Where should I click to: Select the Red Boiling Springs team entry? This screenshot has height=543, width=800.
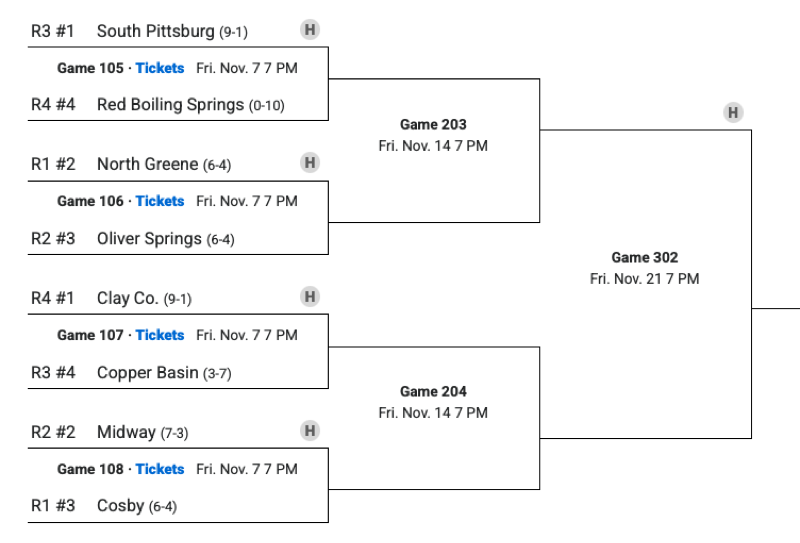(170, 104)
